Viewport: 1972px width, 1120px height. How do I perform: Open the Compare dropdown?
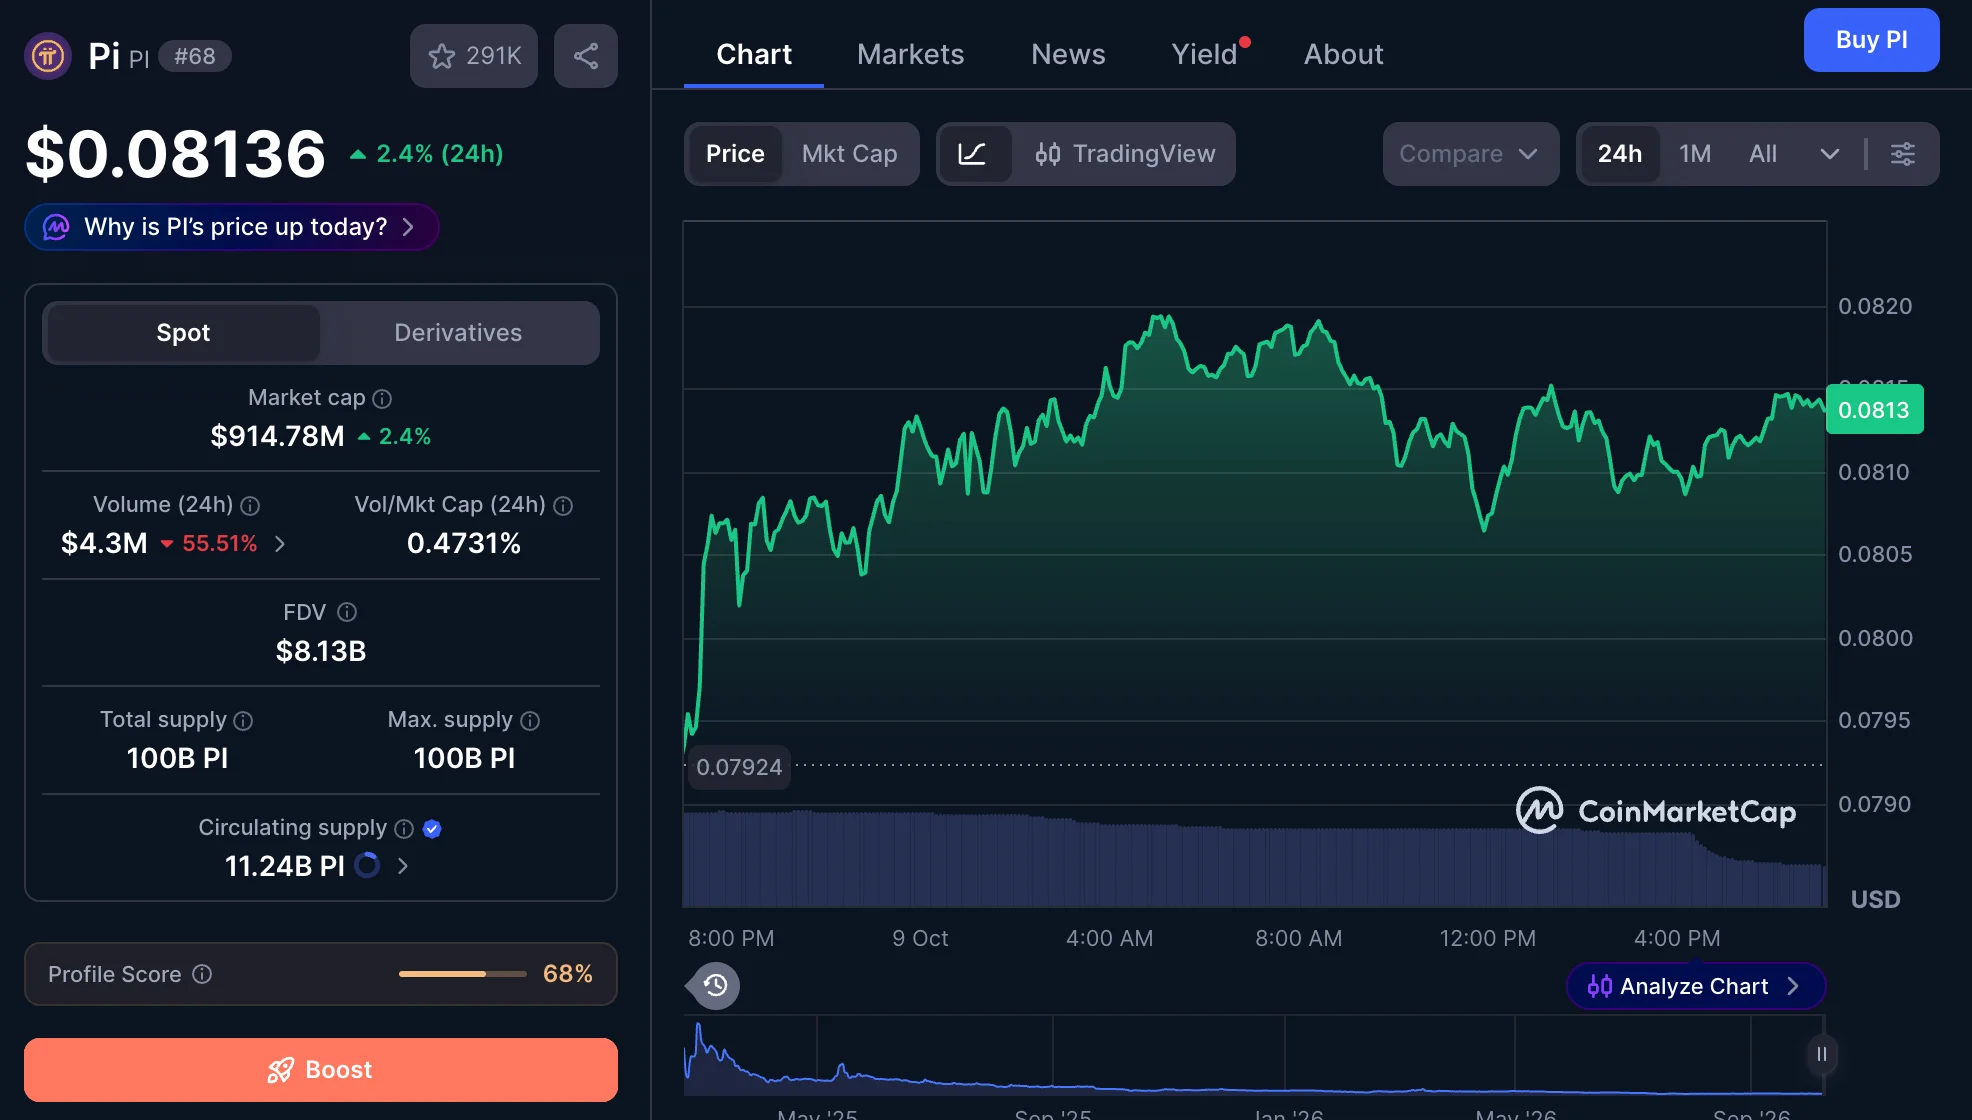click(1470, 154)
